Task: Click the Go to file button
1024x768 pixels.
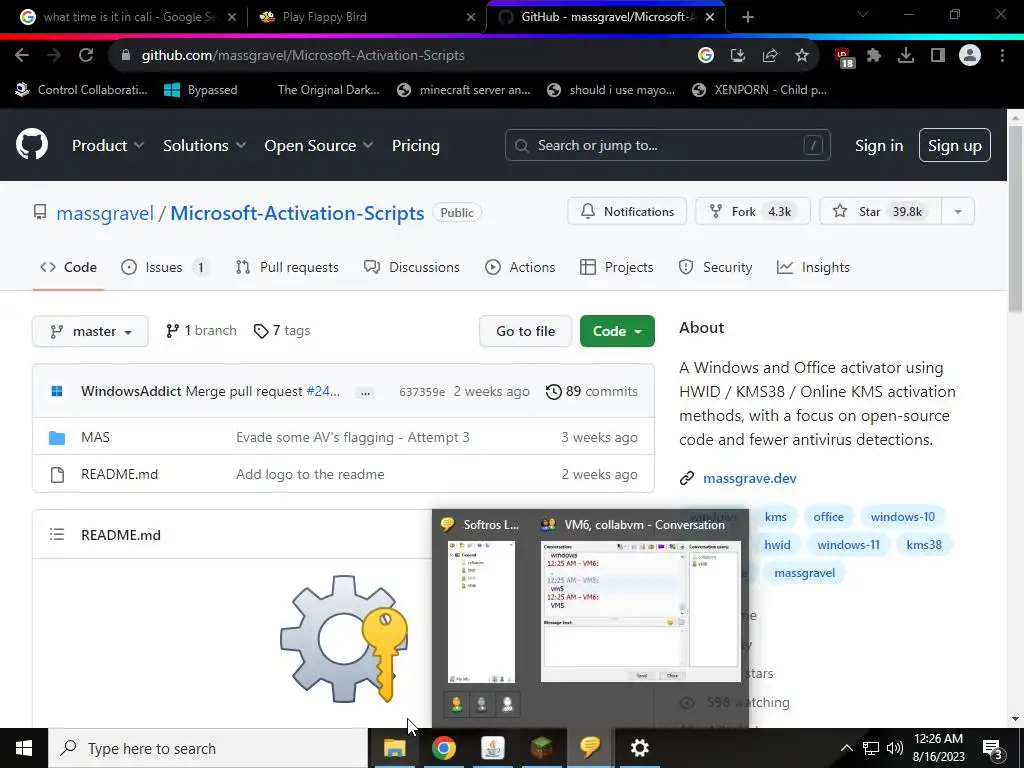Action: click(526, 331)
